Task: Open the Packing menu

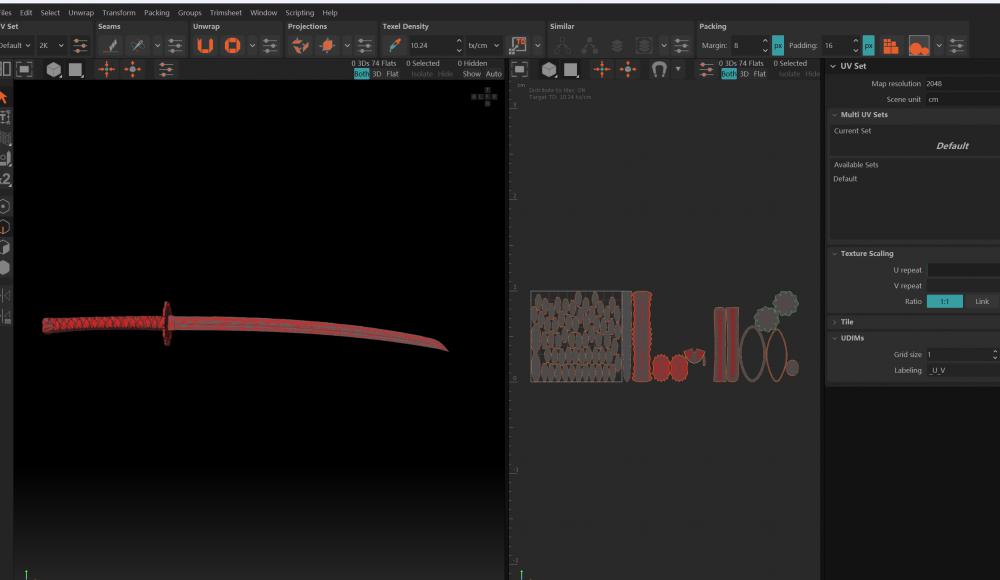Action: click(x=156, y=13)
